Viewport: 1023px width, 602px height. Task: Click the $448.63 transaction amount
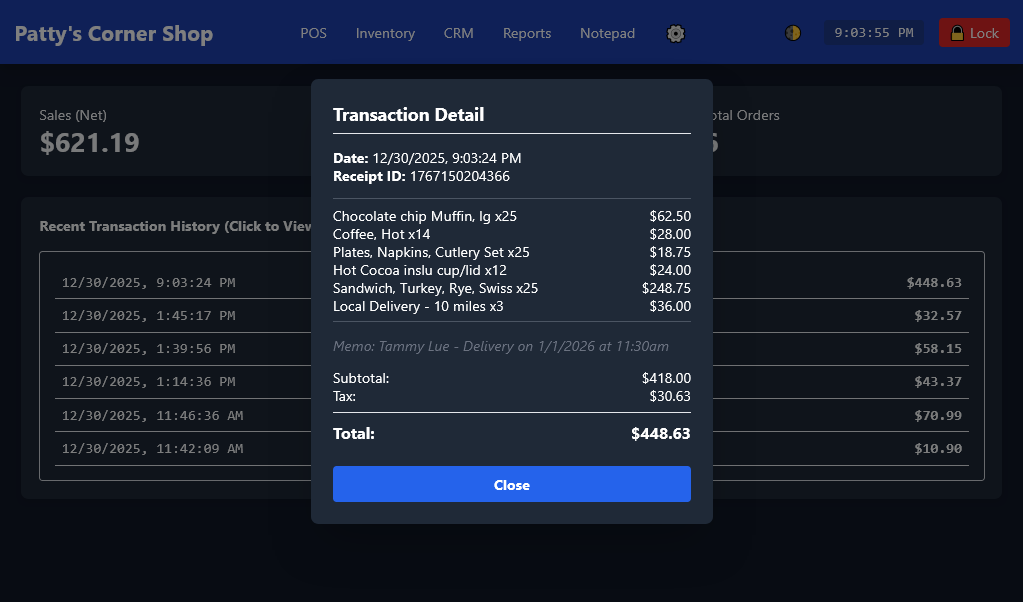pos(933,283)
